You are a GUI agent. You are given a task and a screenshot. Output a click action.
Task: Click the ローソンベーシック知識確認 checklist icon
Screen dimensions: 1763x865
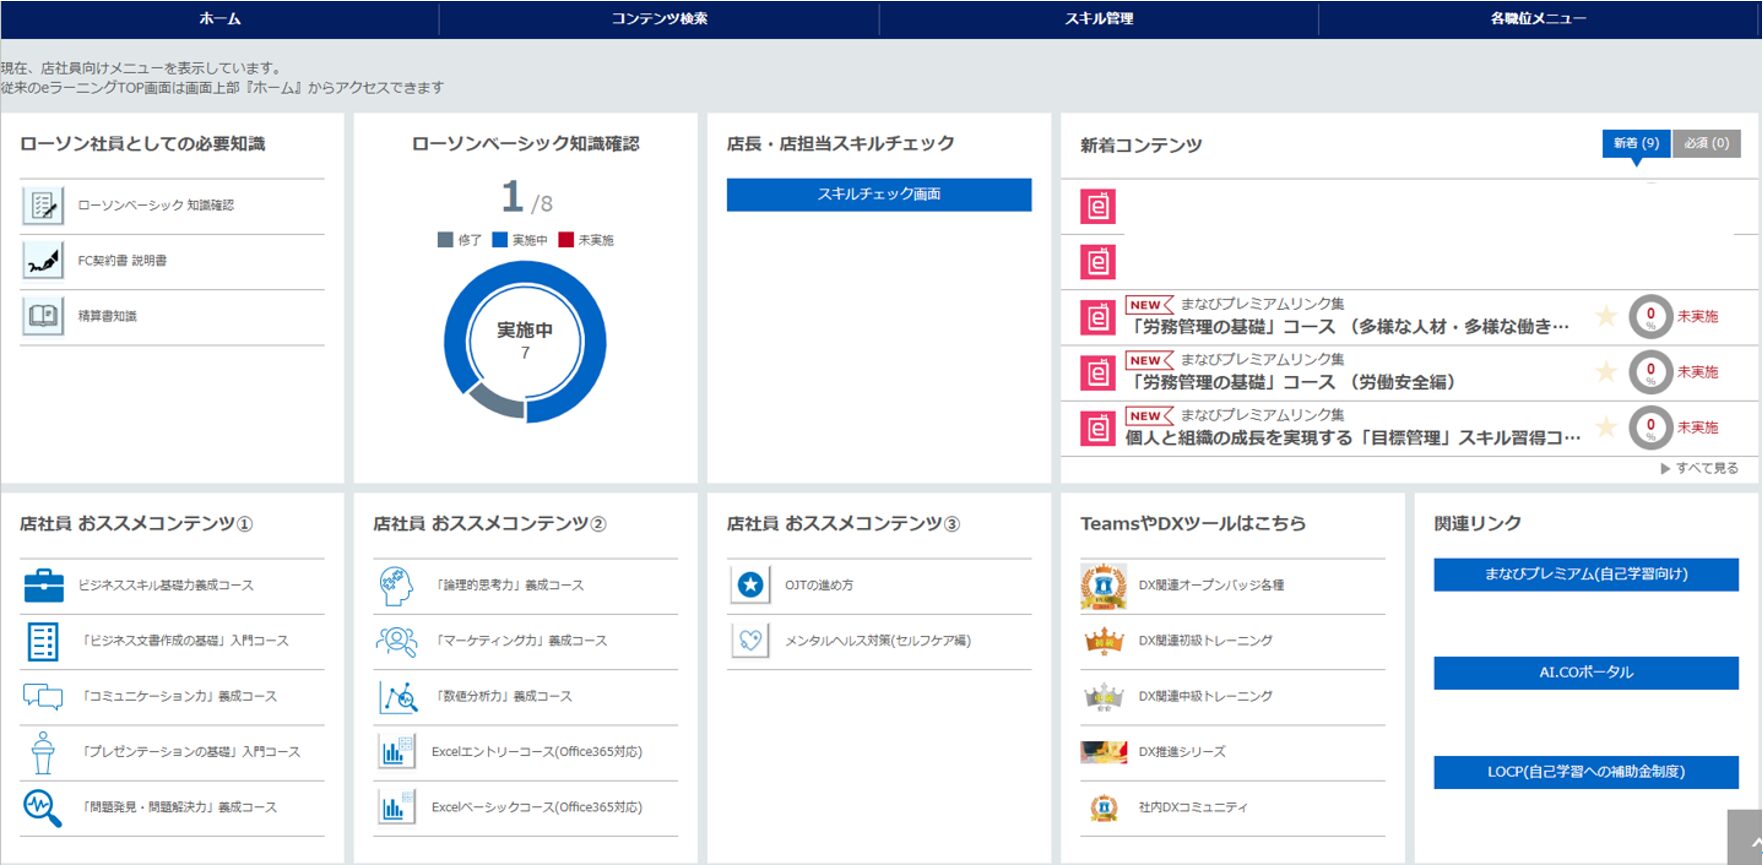click(x=43, y=205)
